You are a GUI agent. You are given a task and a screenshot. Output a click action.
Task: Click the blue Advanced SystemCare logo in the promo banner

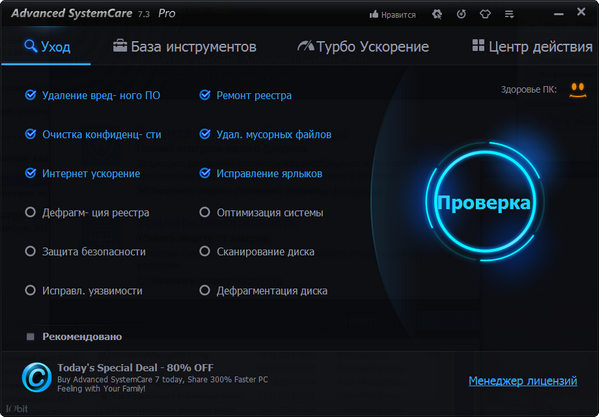pos(37,378)
